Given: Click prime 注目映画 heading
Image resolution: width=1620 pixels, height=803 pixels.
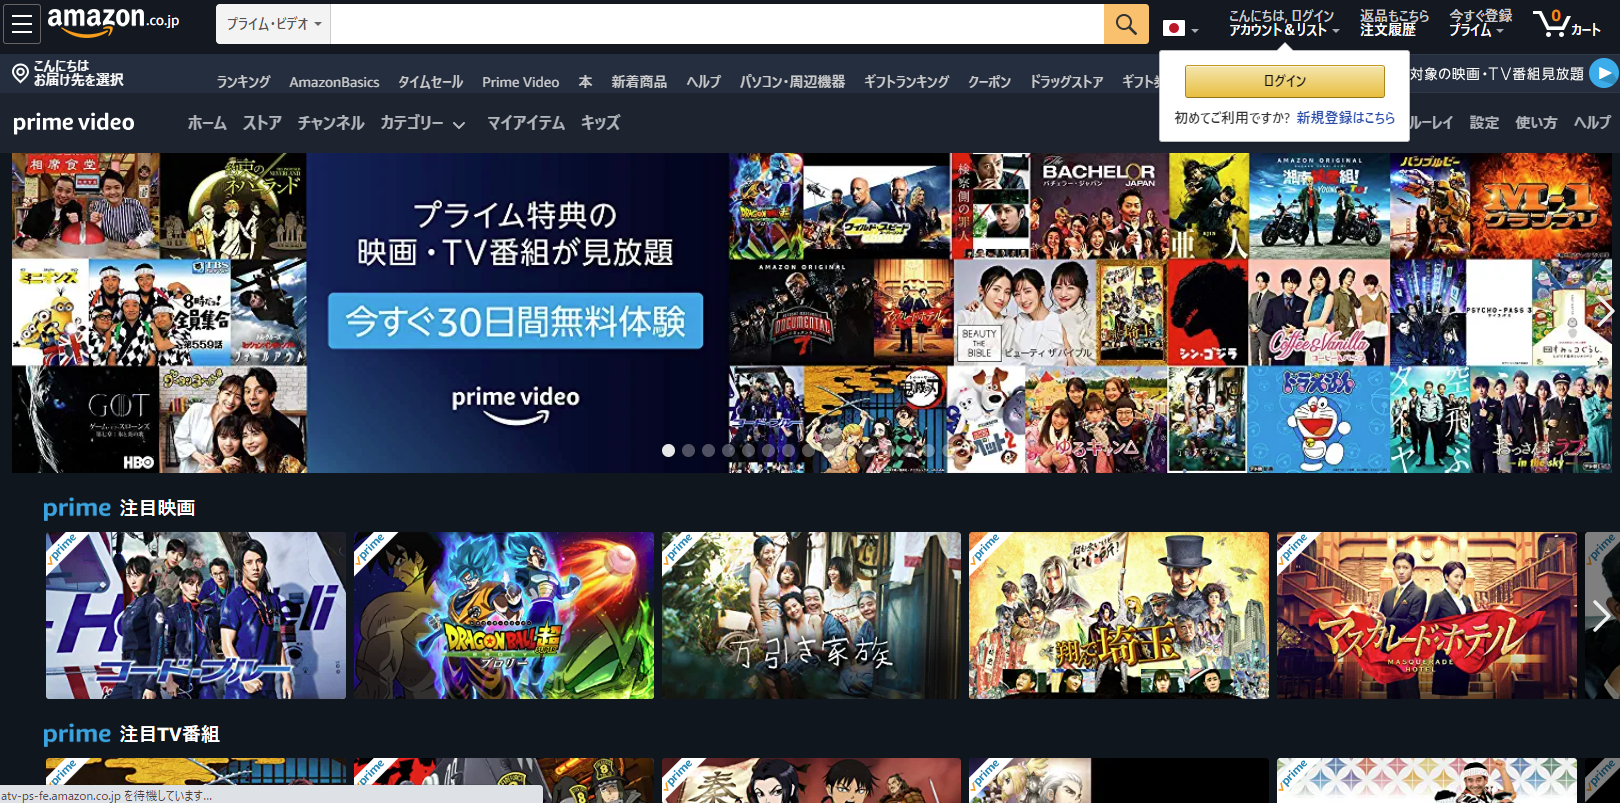Looking at the screenshot, I should pos(119,508).
